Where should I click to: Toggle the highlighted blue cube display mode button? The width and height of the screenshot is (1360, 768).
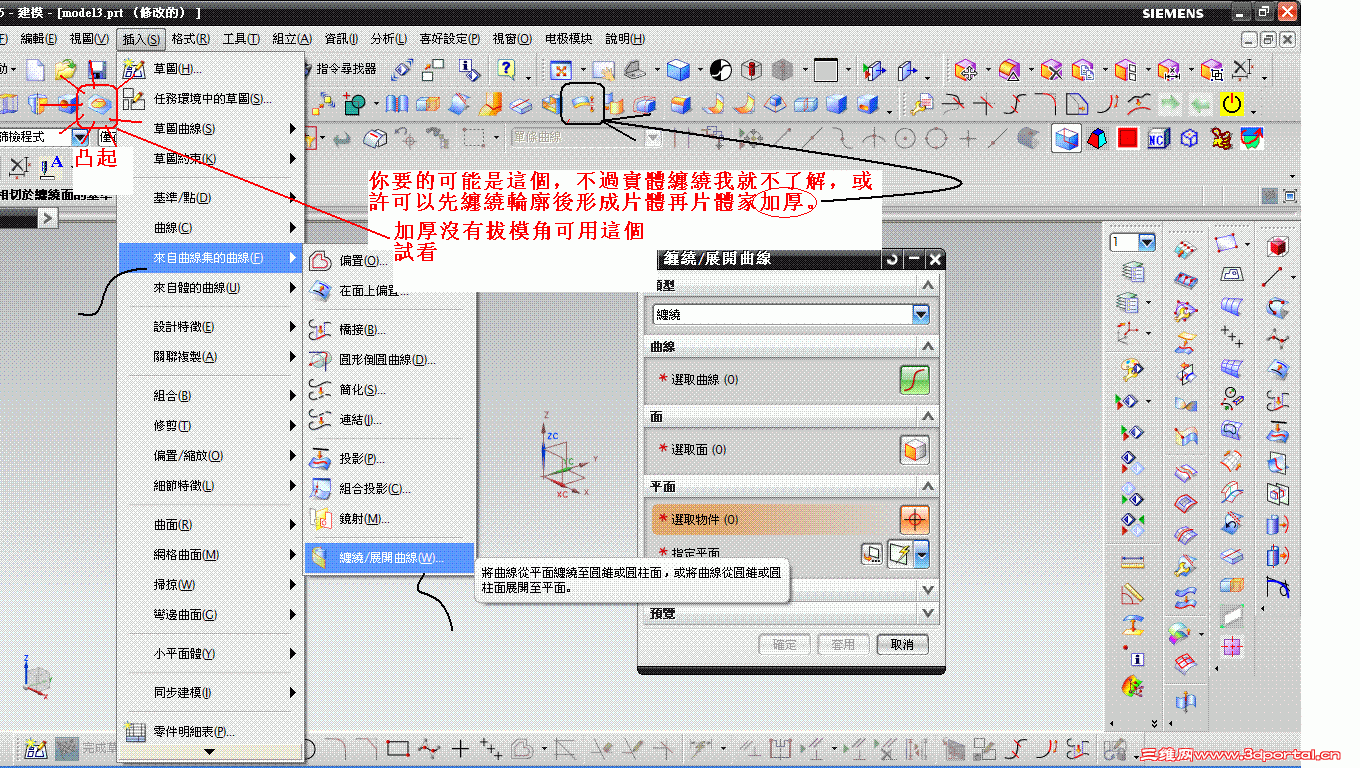(x=1066, y=138)
